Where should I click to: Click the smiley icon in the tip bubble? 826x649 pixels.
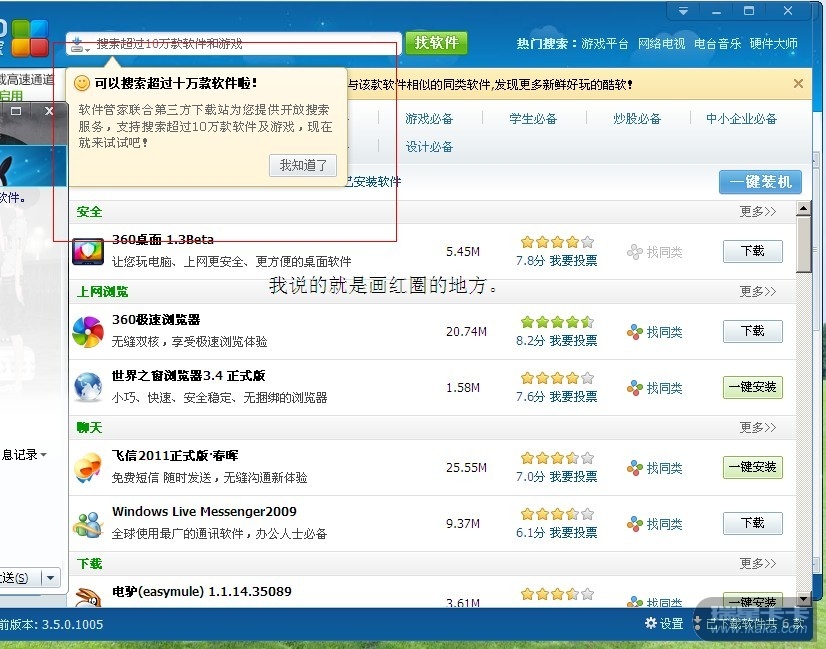coord(82,83)
